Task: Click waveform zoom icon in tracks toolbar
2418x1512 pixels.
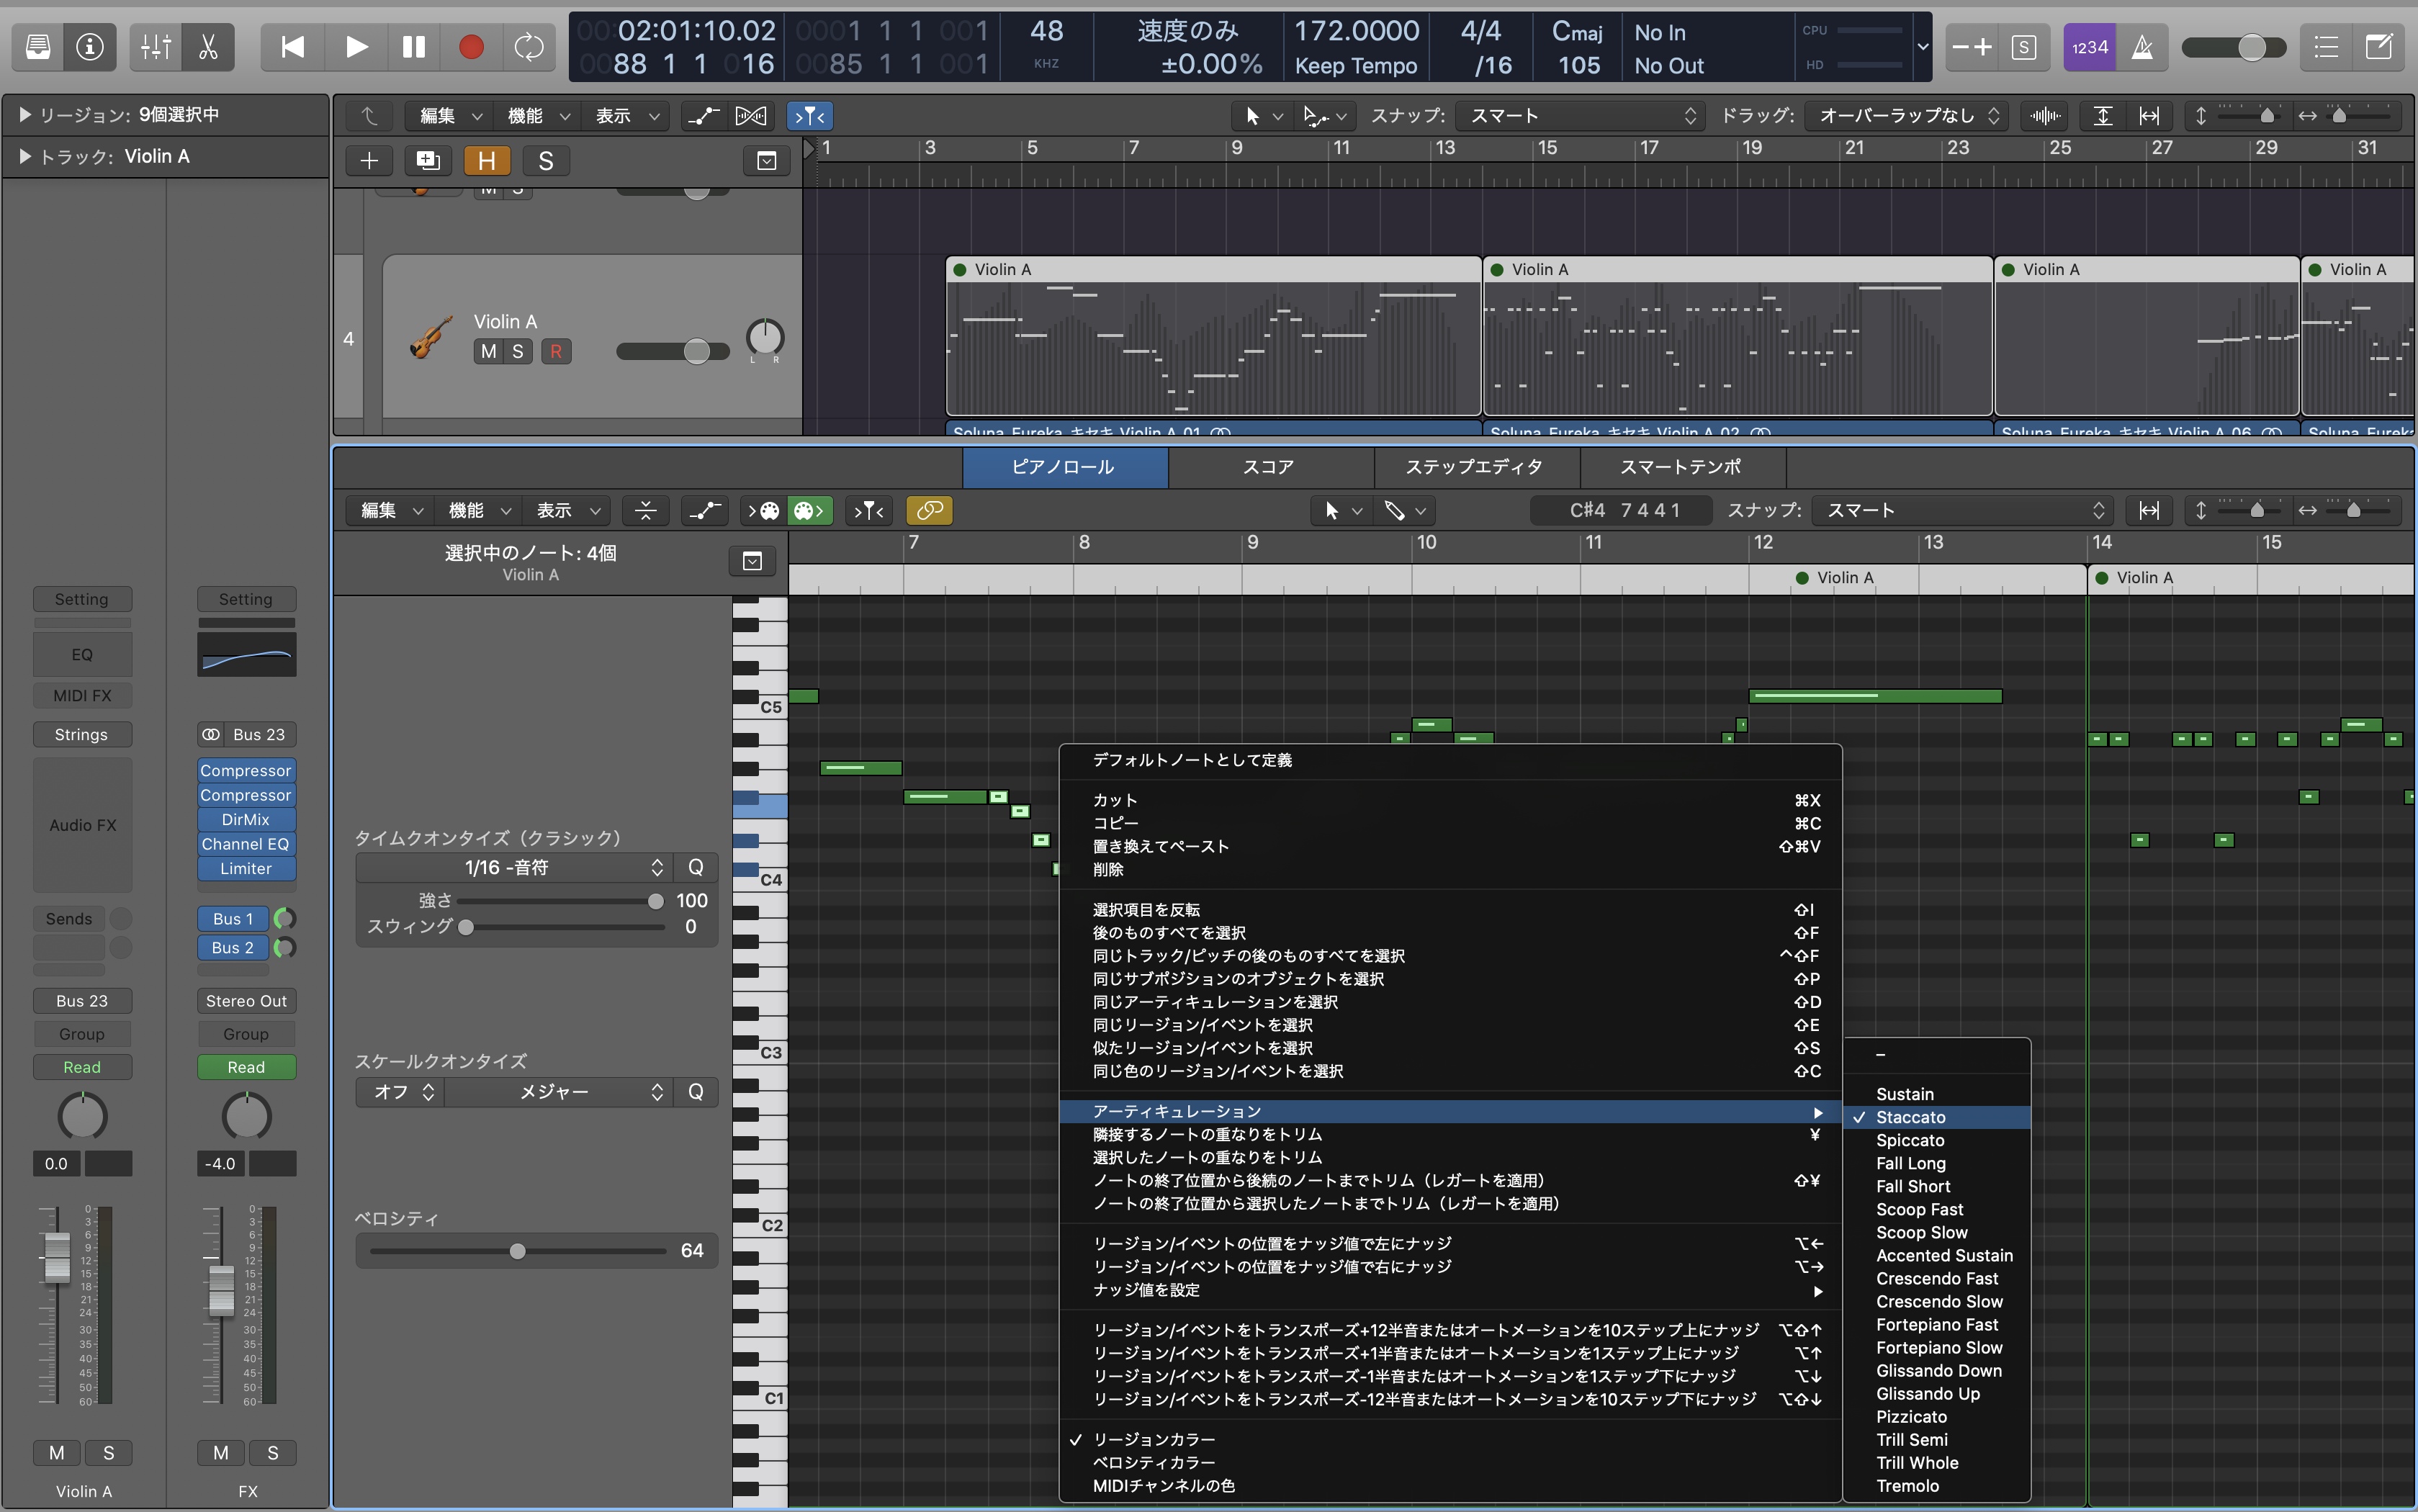Action: coord(2046,116)
